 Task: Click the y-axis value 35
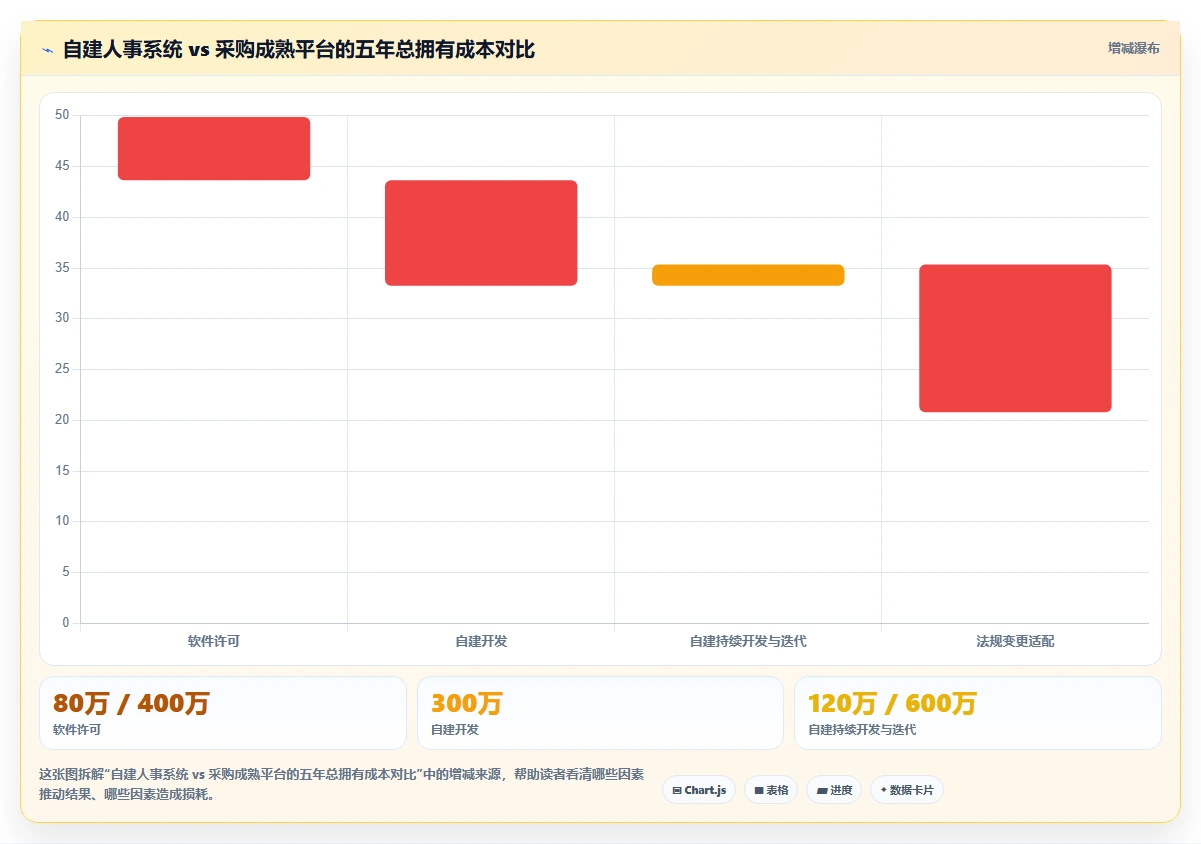62,267
